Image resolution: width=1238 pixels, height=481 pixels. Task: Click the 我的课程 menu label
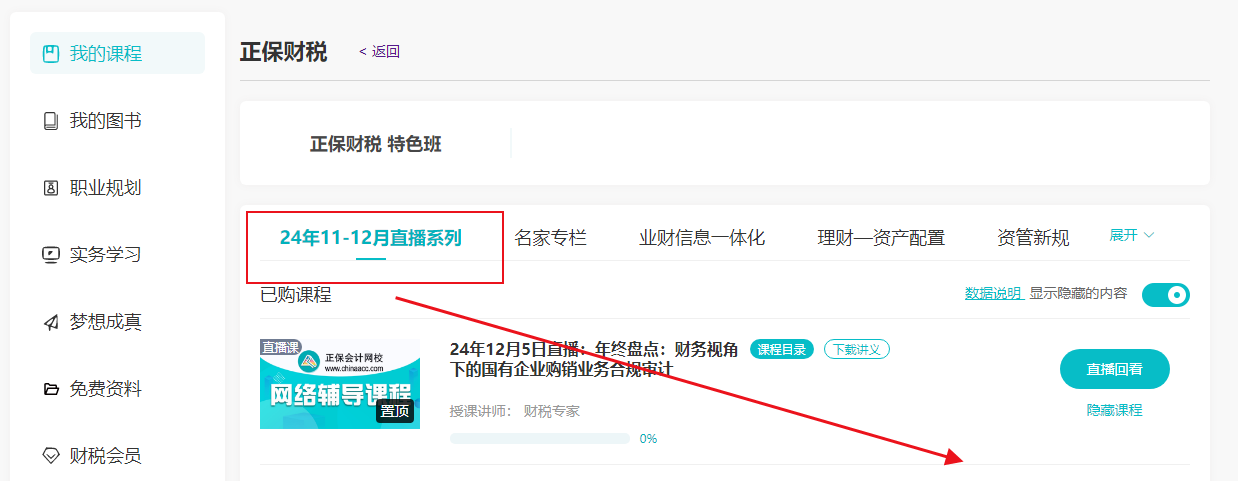[106, 54]
